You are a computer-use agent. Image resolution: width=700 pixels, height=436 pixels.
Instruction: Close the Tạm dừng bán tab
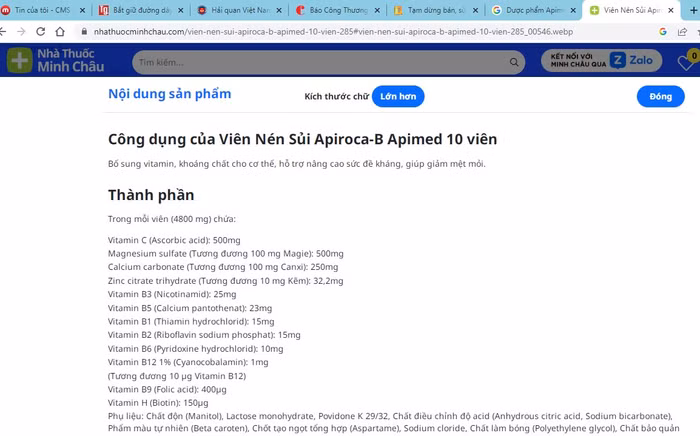coord(475,10)
